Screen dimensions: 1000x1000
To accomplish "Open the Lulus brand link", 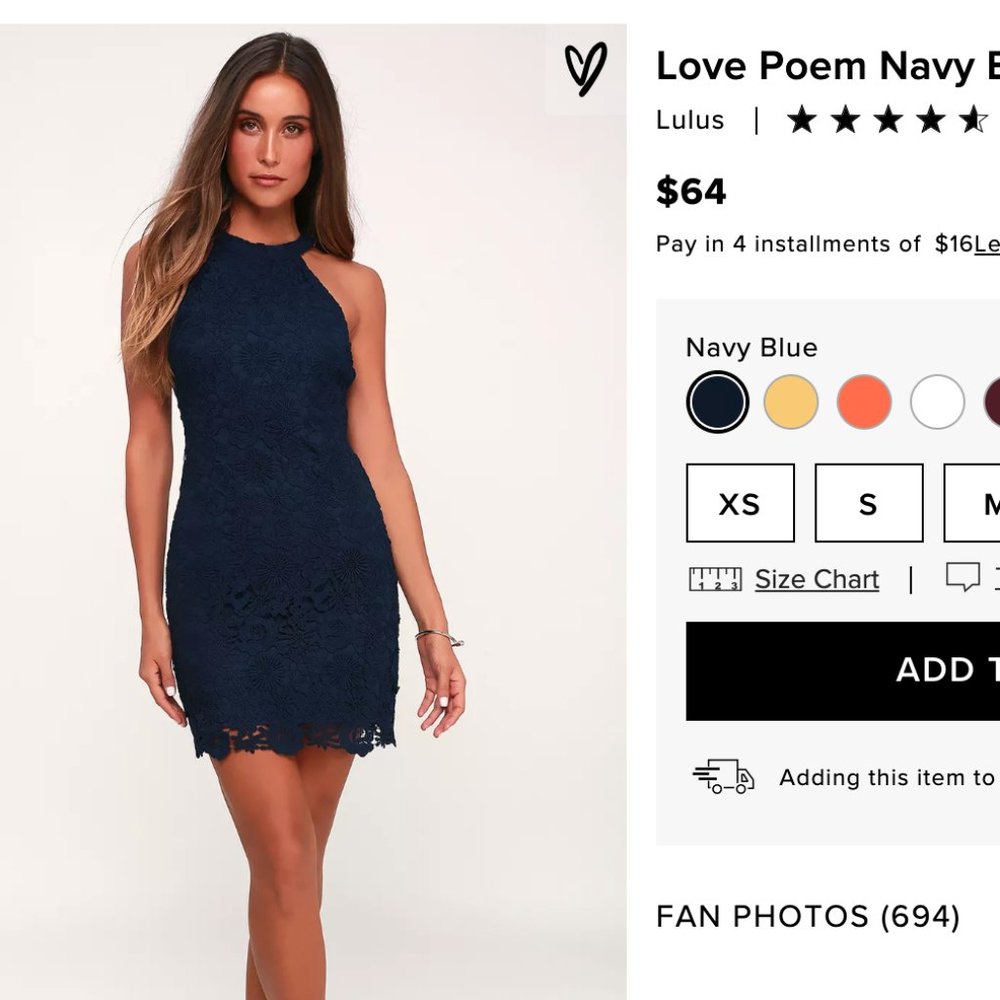I will [690, 120].
